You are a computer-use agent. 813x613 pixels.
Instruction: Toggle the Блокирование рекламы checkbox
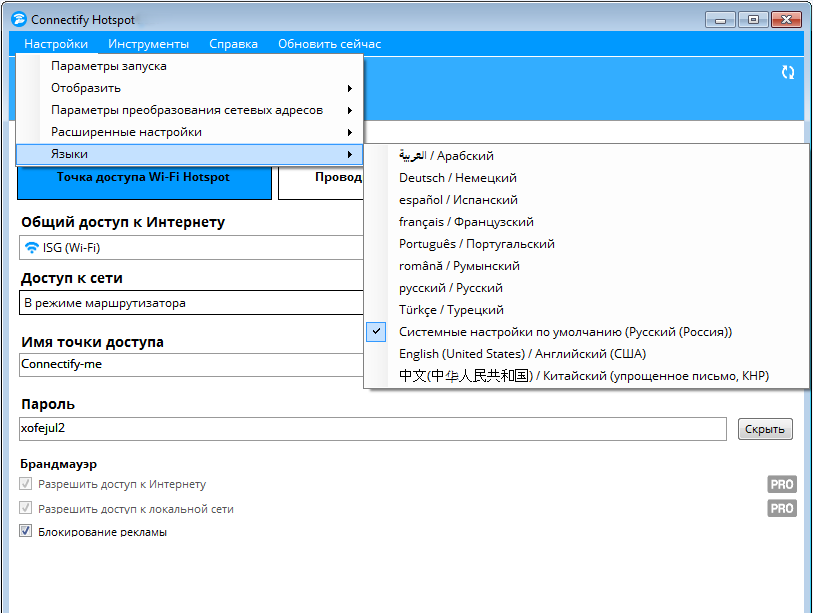pyautogui.click(x=26, y=532)
